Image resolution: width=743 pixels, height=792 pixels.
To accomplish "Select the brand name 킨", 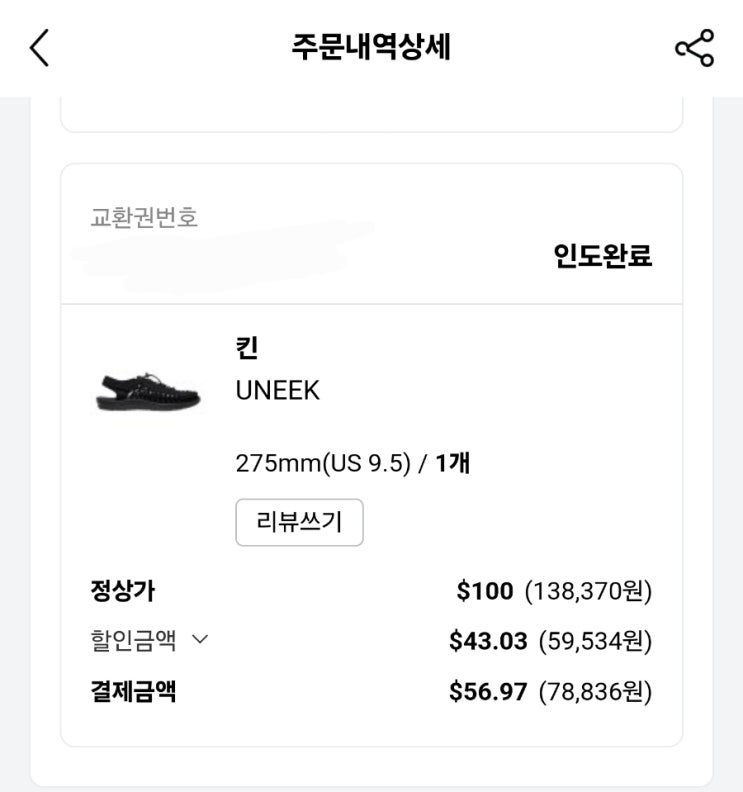I will click(x=247, y=348).
